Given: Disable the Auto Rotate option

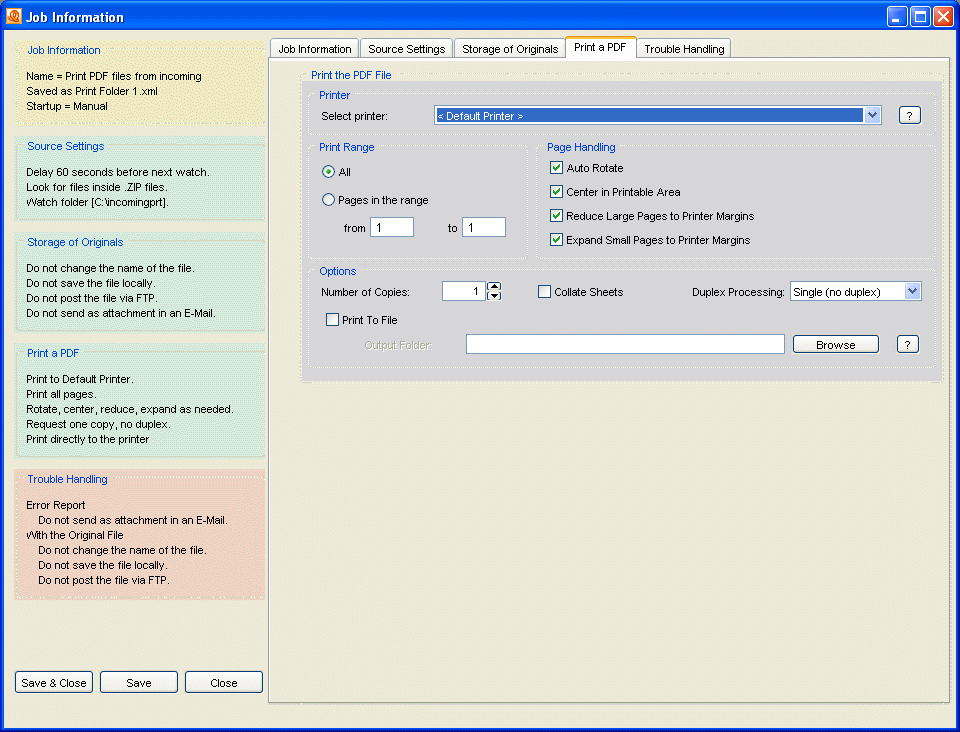Looking at the screenshot, I should [x=557, y=167].
